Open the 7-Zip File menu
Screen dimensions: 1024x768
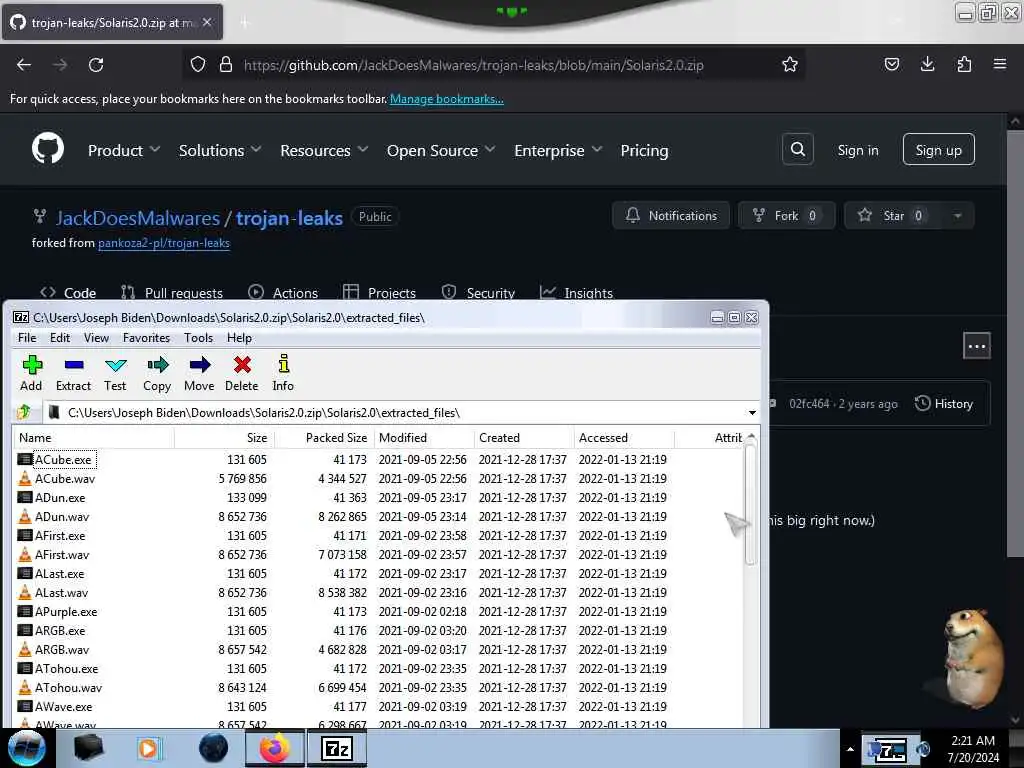coord(27,338)
